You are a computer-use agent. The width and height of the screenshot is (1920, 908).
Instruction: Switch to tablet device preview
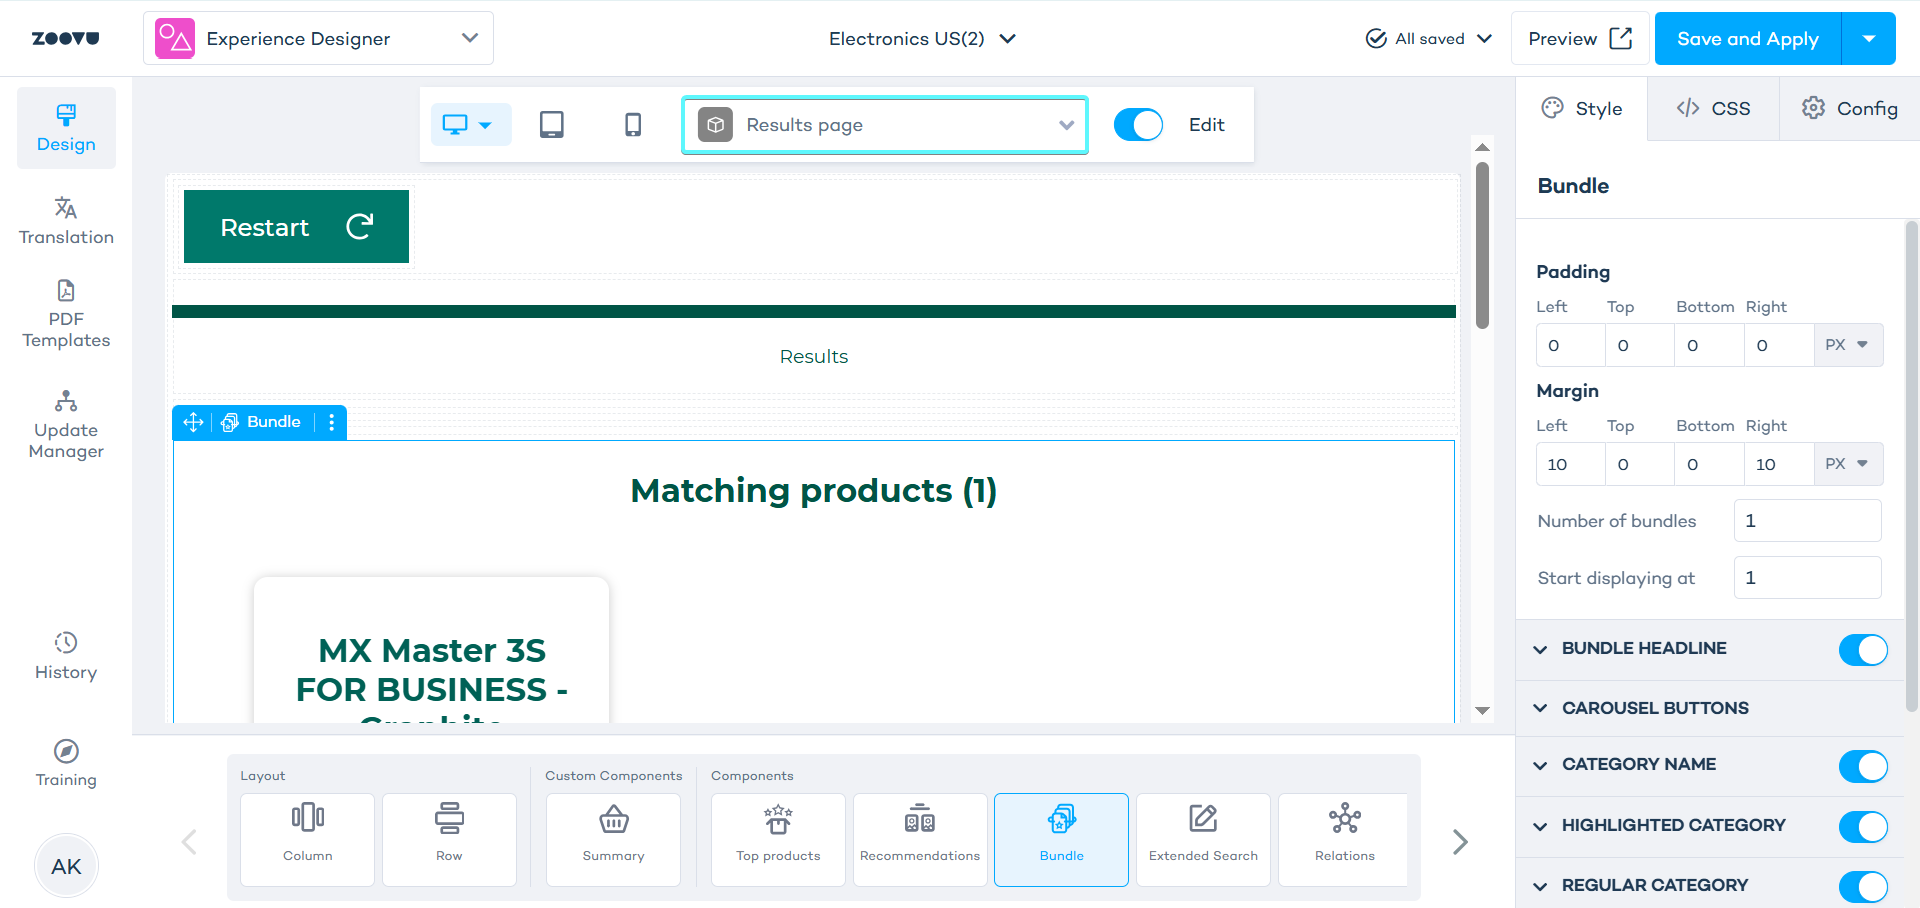[551, 125]
